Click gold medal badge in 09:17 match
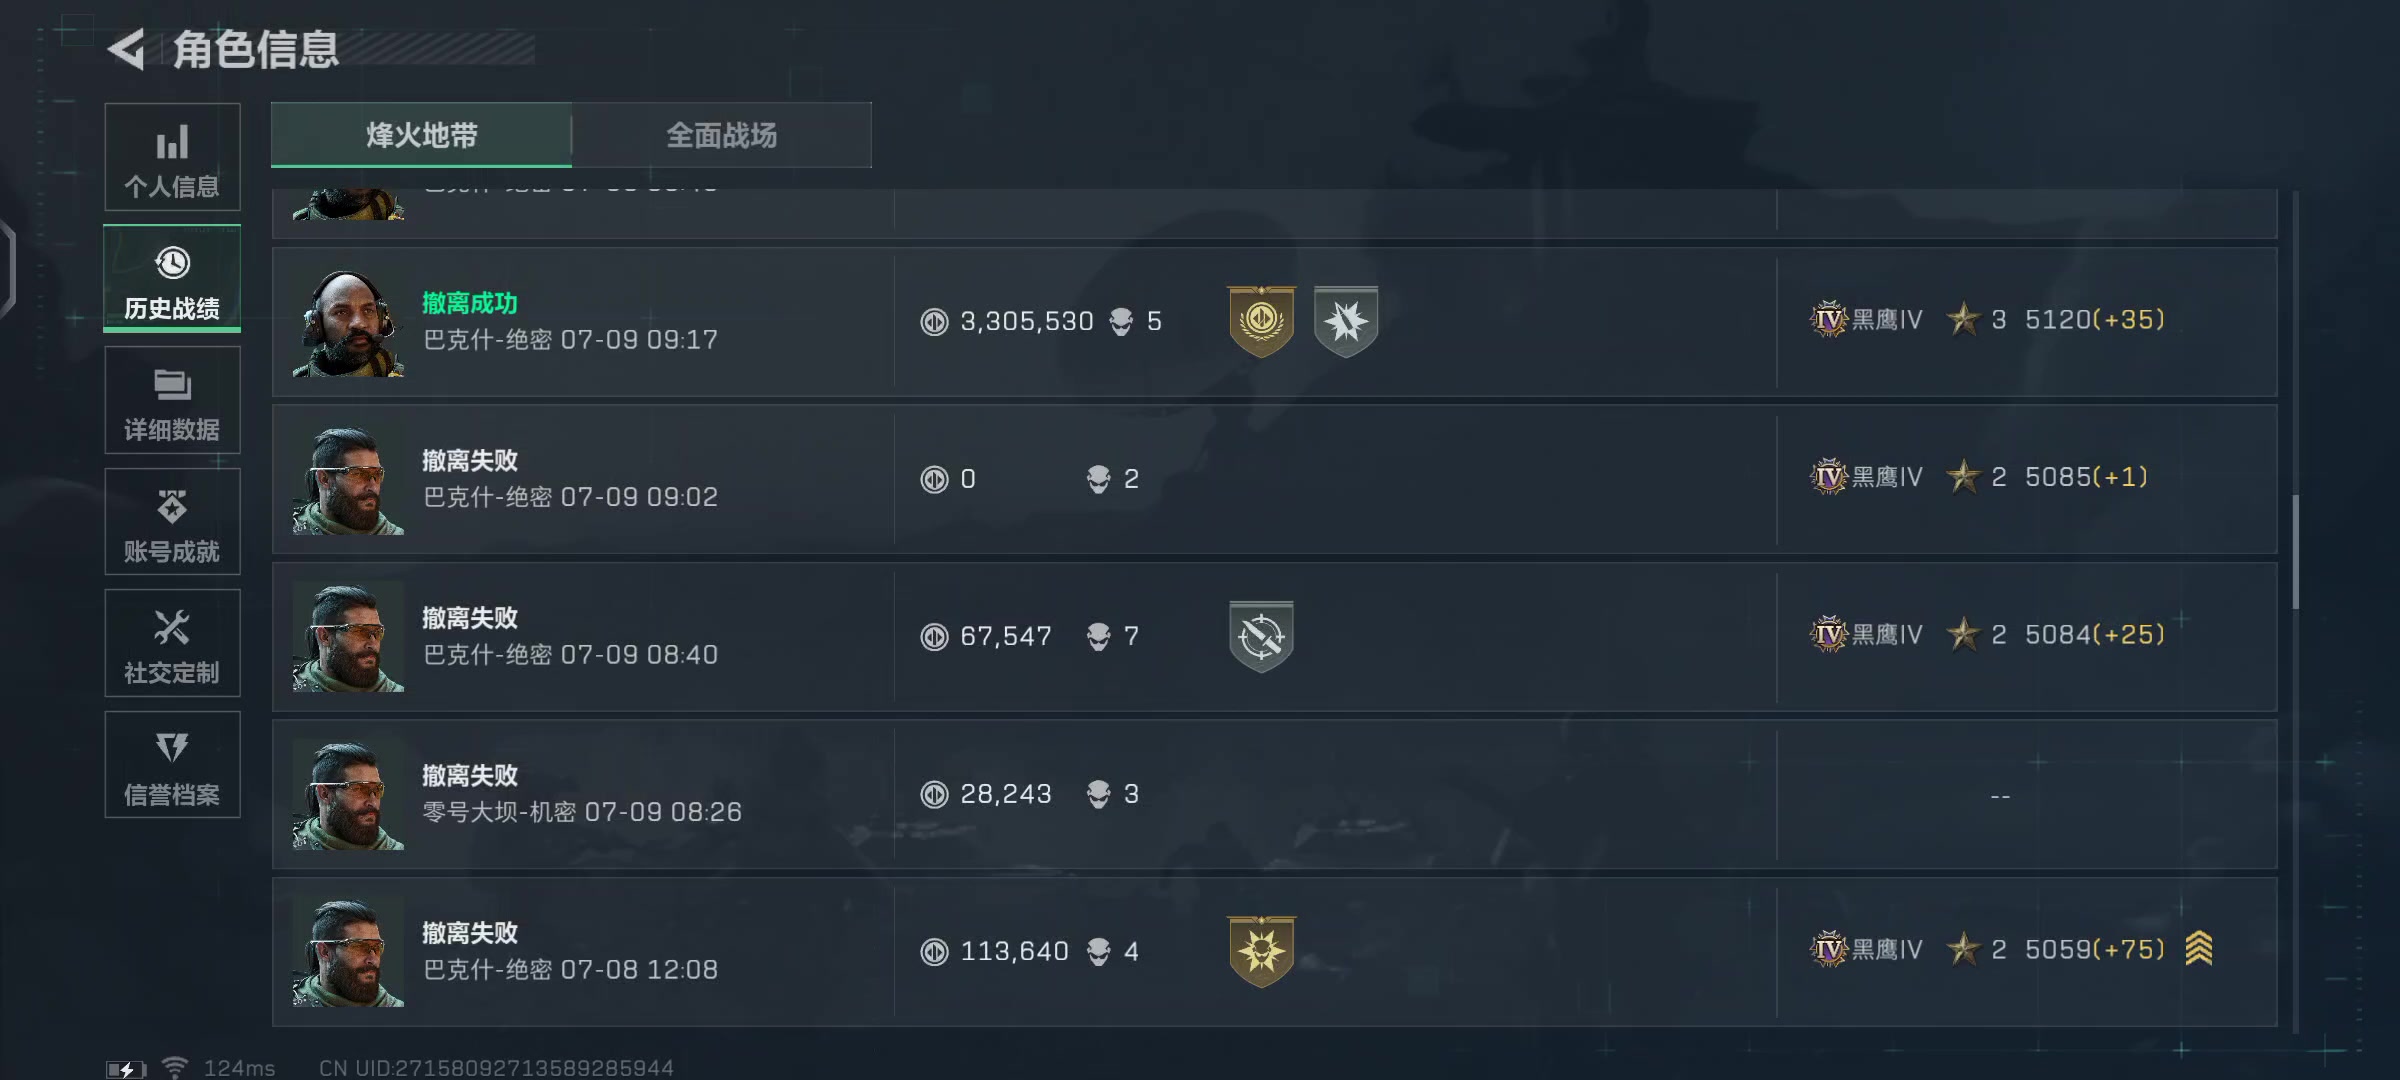 [x=1261, y=321]
